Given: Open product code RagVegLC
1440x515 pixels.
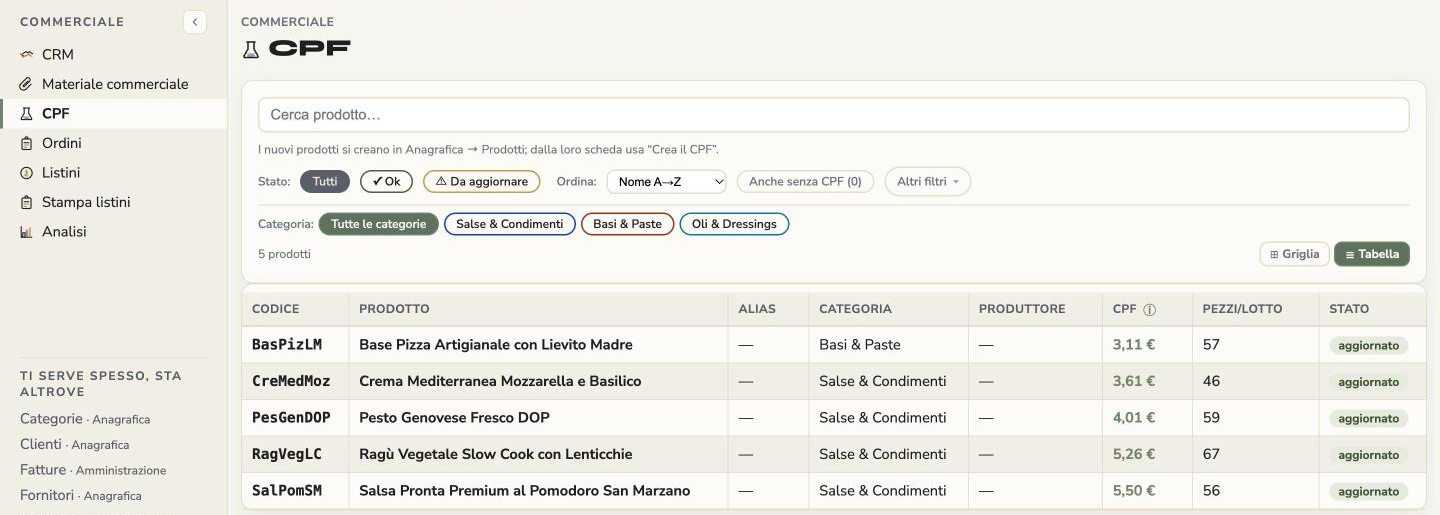Looking at the screenshot, I should (287, 454).
